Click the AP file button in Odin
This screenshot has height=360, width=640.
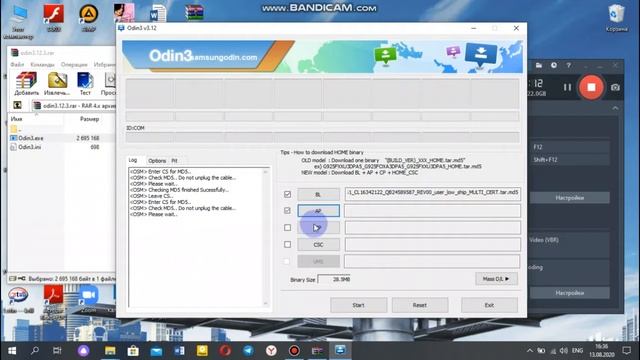(318, 211)
